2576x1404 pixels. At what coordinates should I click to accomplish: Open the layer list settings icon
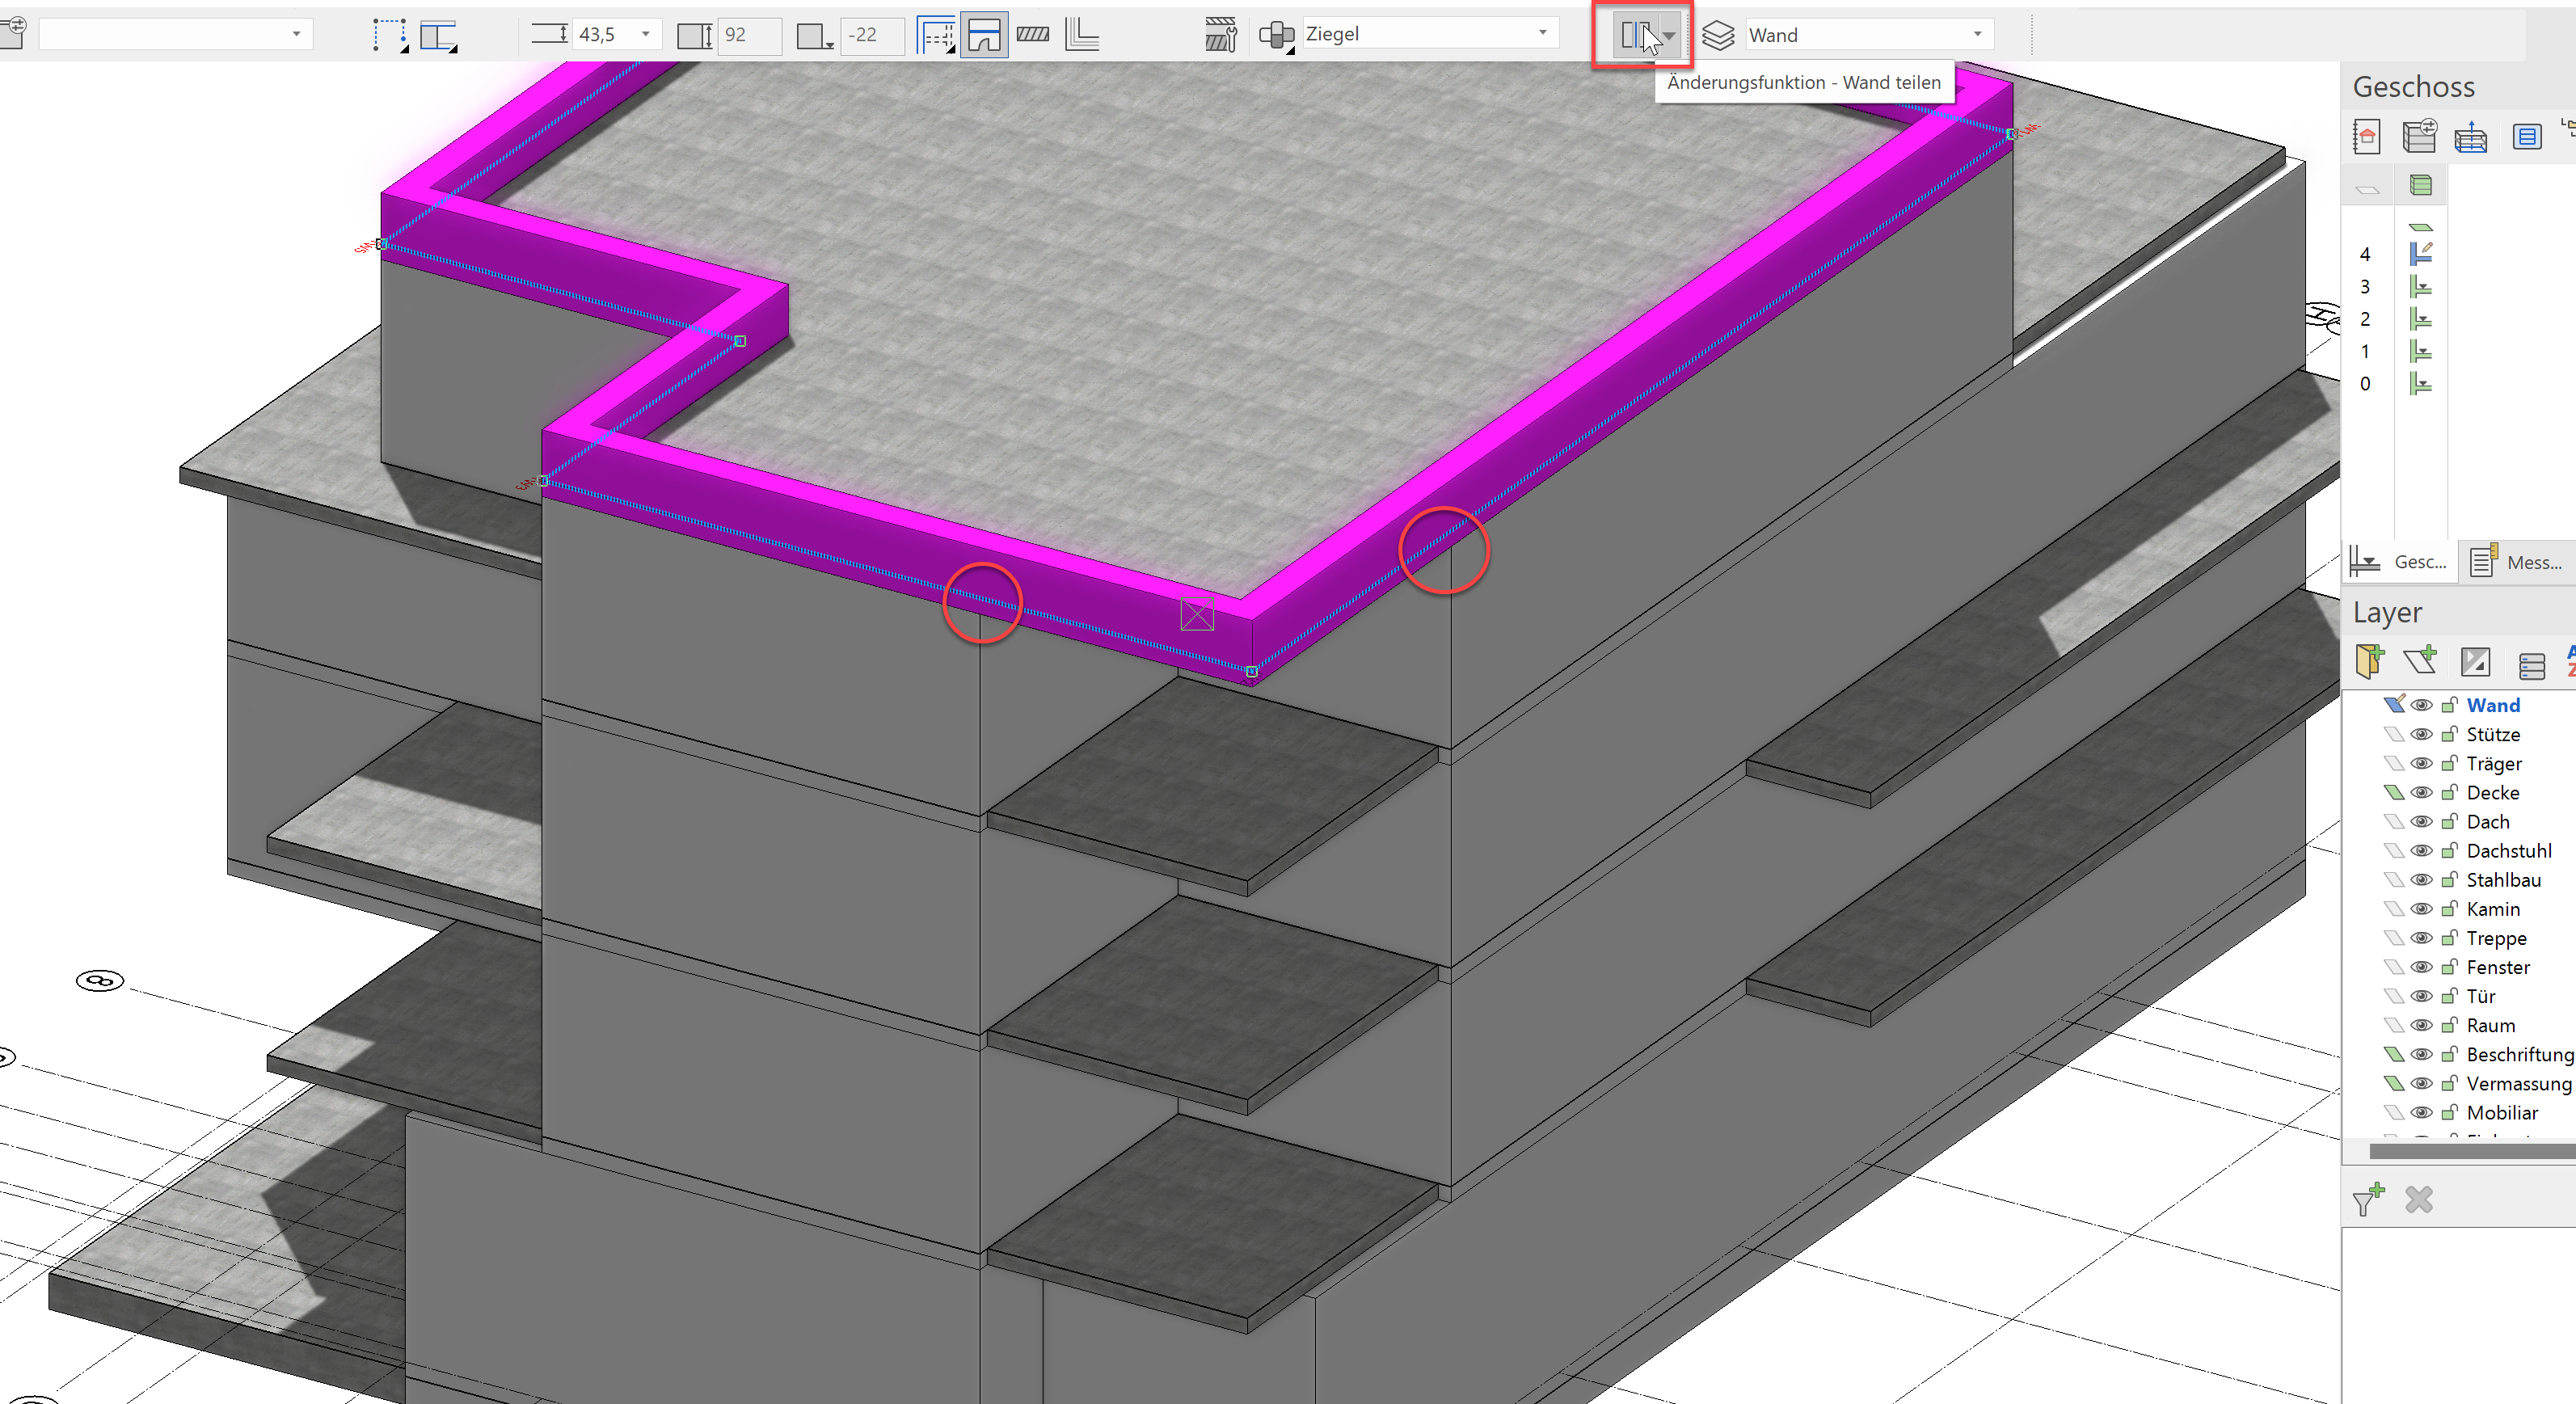tap(2531, 665)
